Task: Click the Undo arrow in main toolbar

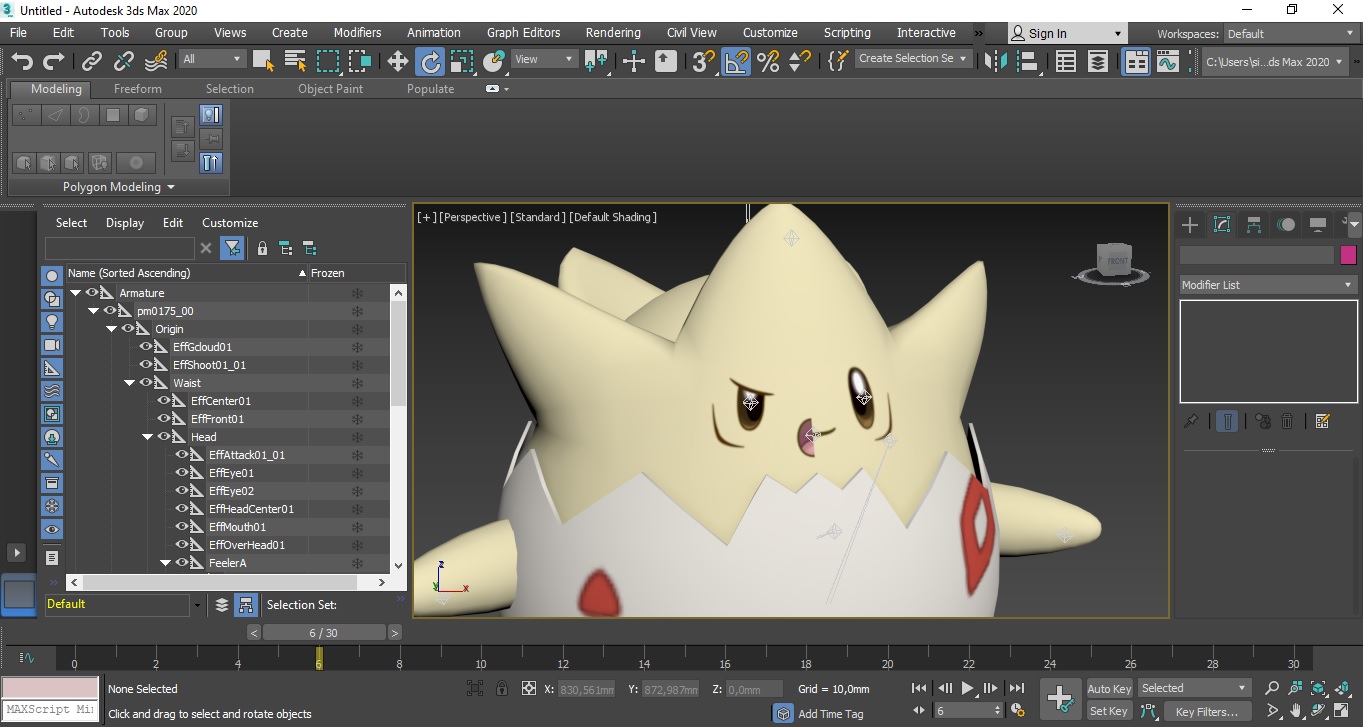Action: coord(22,62)
